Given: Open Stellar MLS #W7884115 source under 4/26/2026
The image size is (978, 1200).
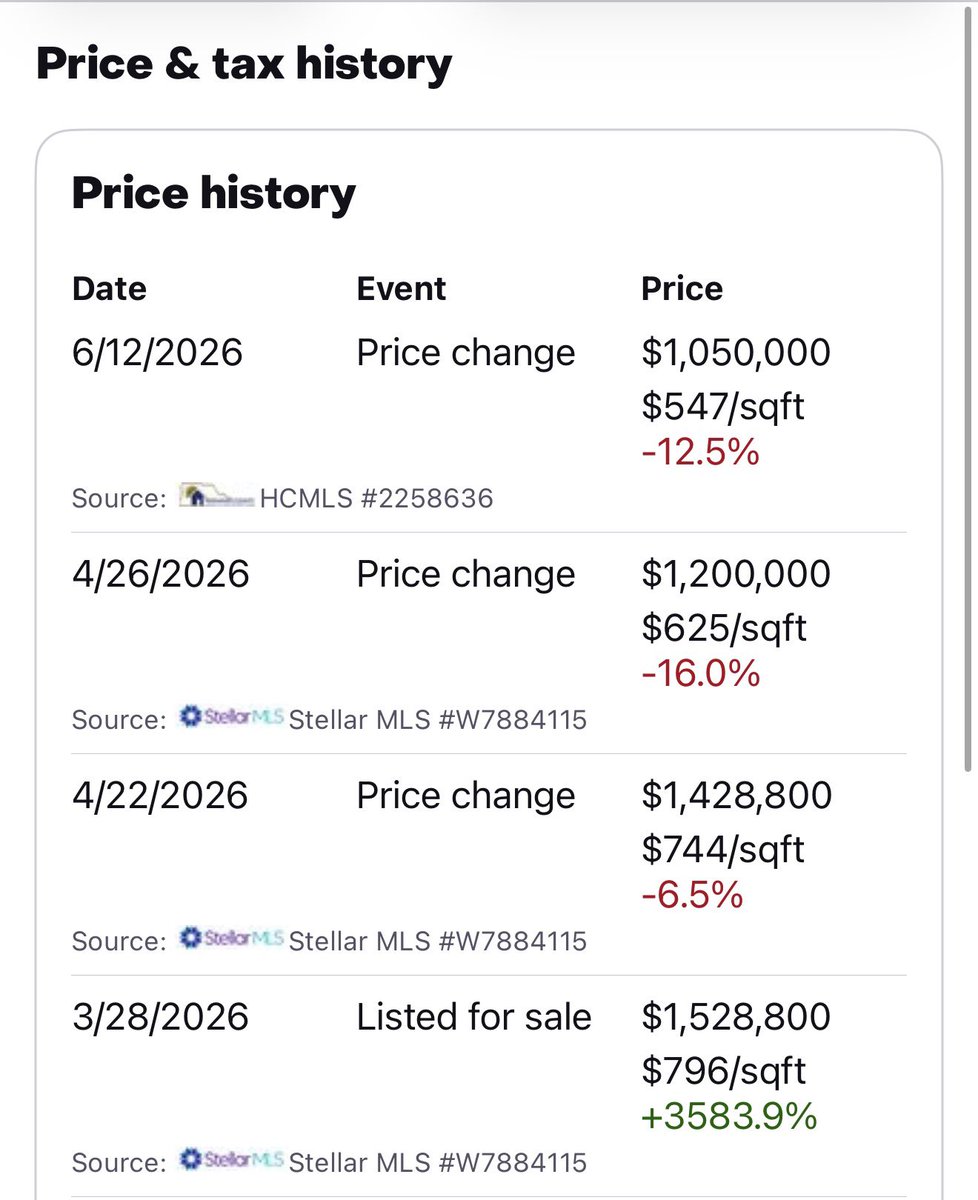Looking at the screenshot, I should click(438, 720).
